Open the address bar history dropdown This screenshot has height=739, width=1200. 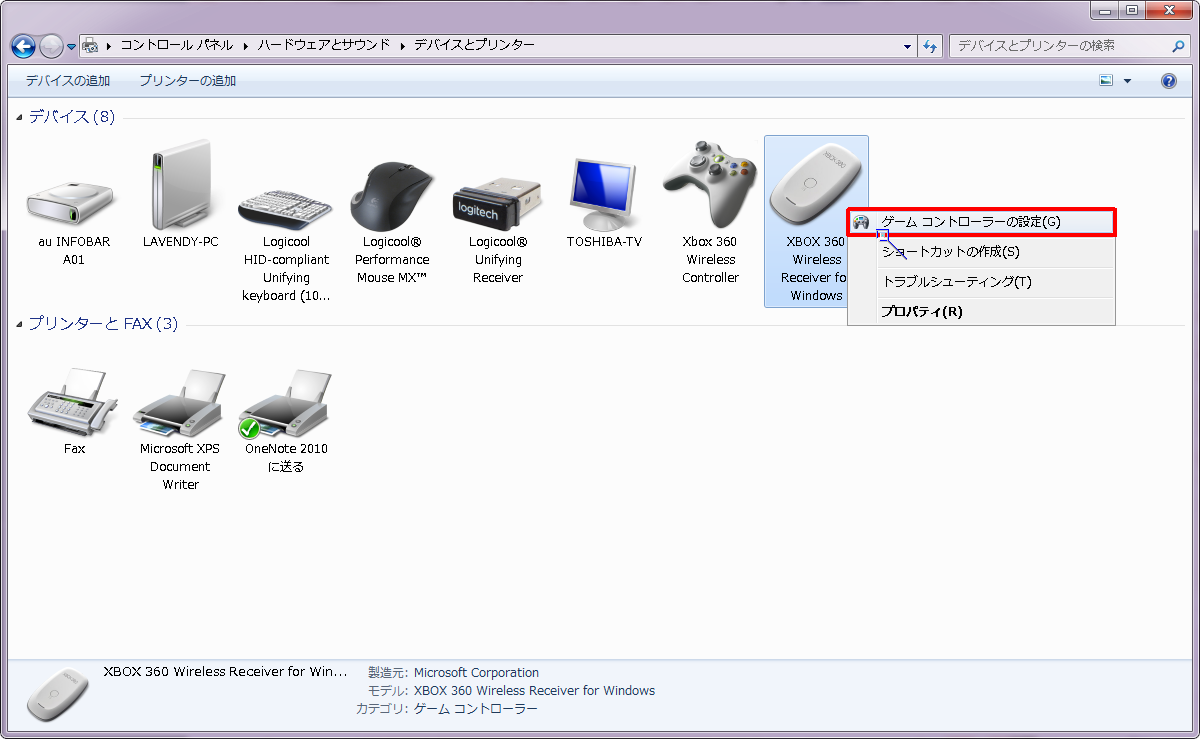point(908,46)
